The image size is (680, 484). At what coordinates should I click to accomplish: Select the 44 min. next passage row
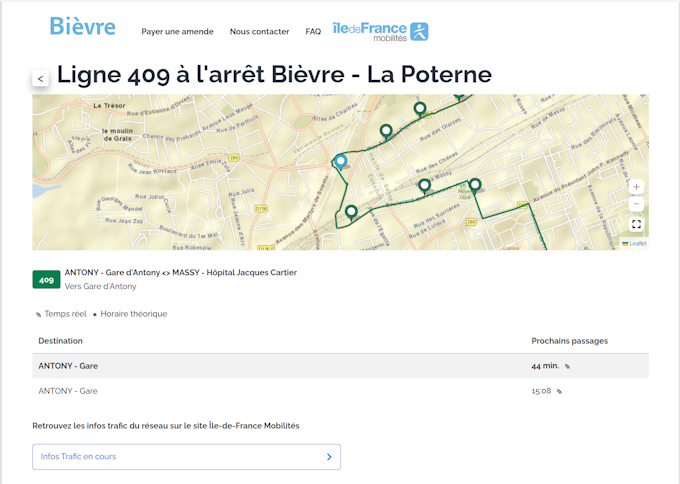tap(340, 366)
